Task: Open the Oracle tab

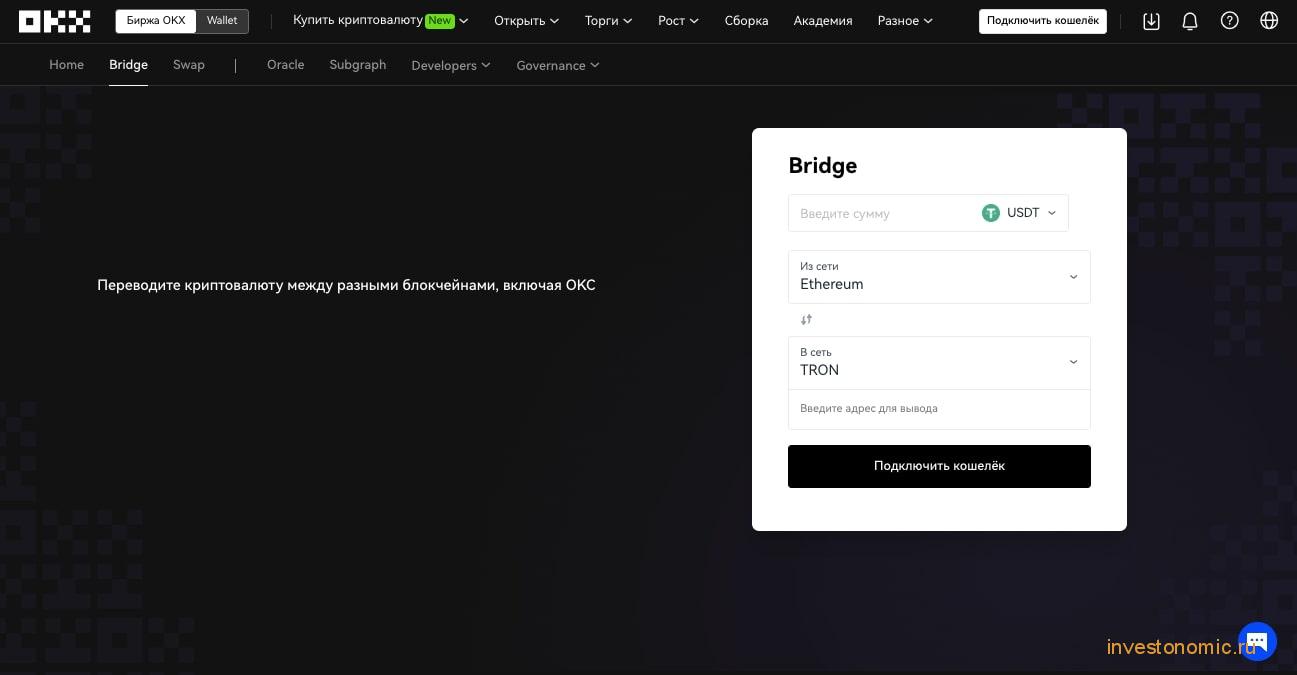Action: pyautogui.click(x=285, y=65)
